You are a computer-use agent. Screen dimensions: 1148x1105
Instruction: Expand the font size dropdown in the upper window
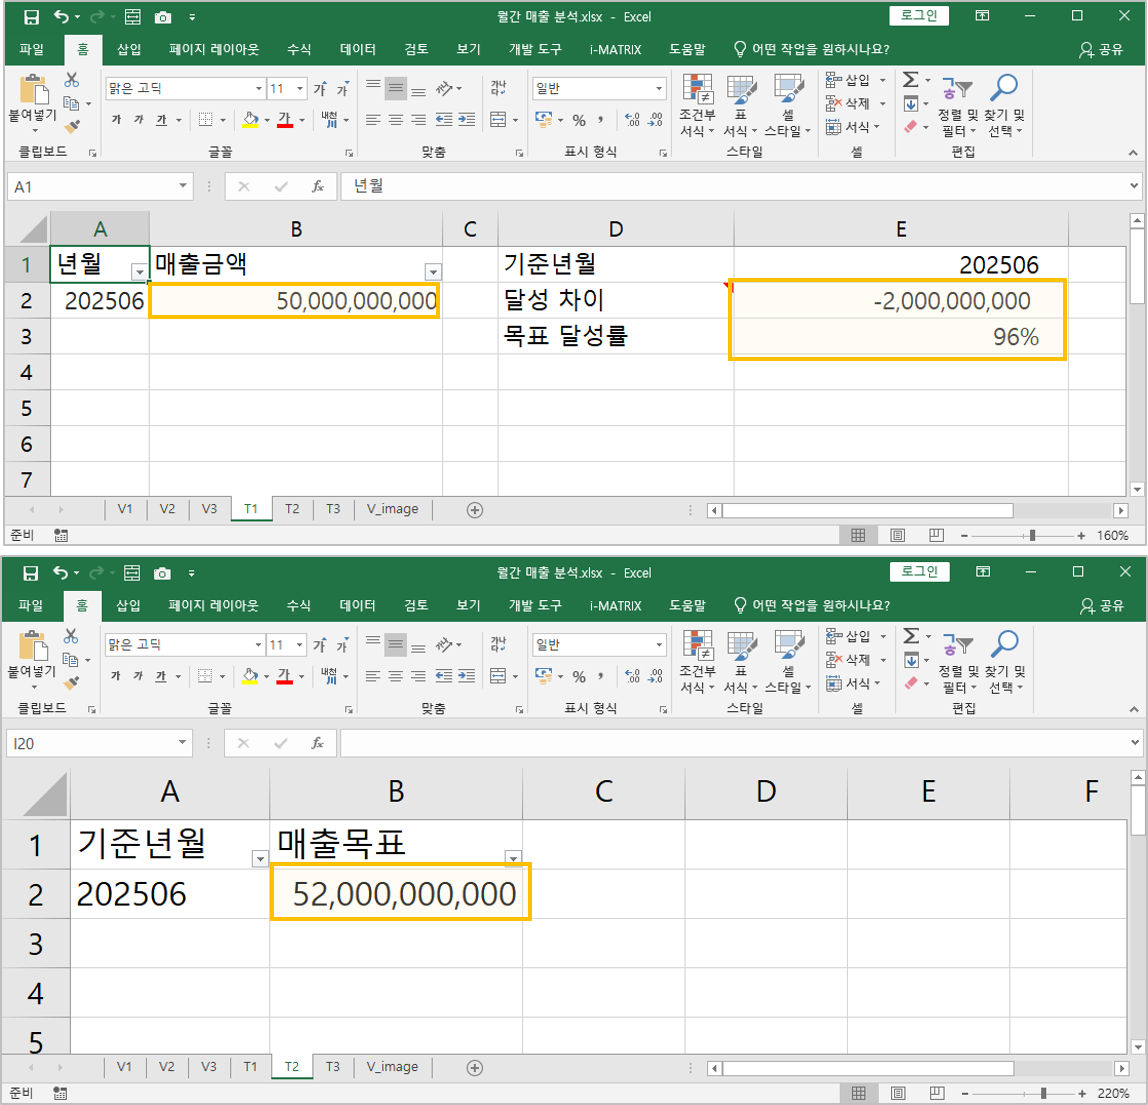300,89
